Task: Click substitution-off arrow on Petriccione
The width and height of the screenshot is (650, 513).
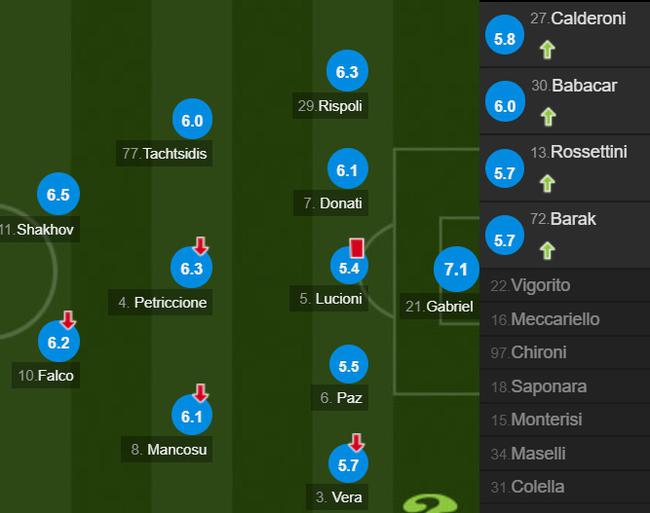Action: point(201,246)
